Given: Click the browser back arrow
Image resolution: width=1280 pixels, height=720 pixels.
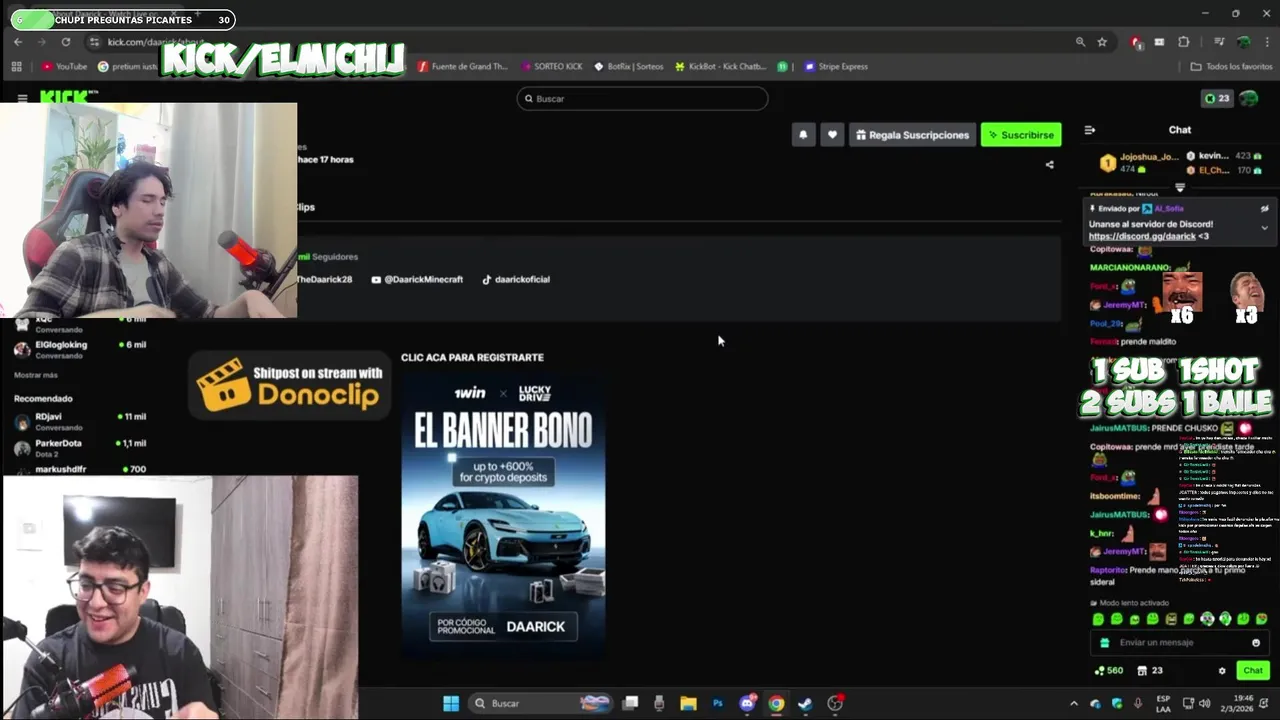Looking at the screenshot, I should (x=18, y=42).
